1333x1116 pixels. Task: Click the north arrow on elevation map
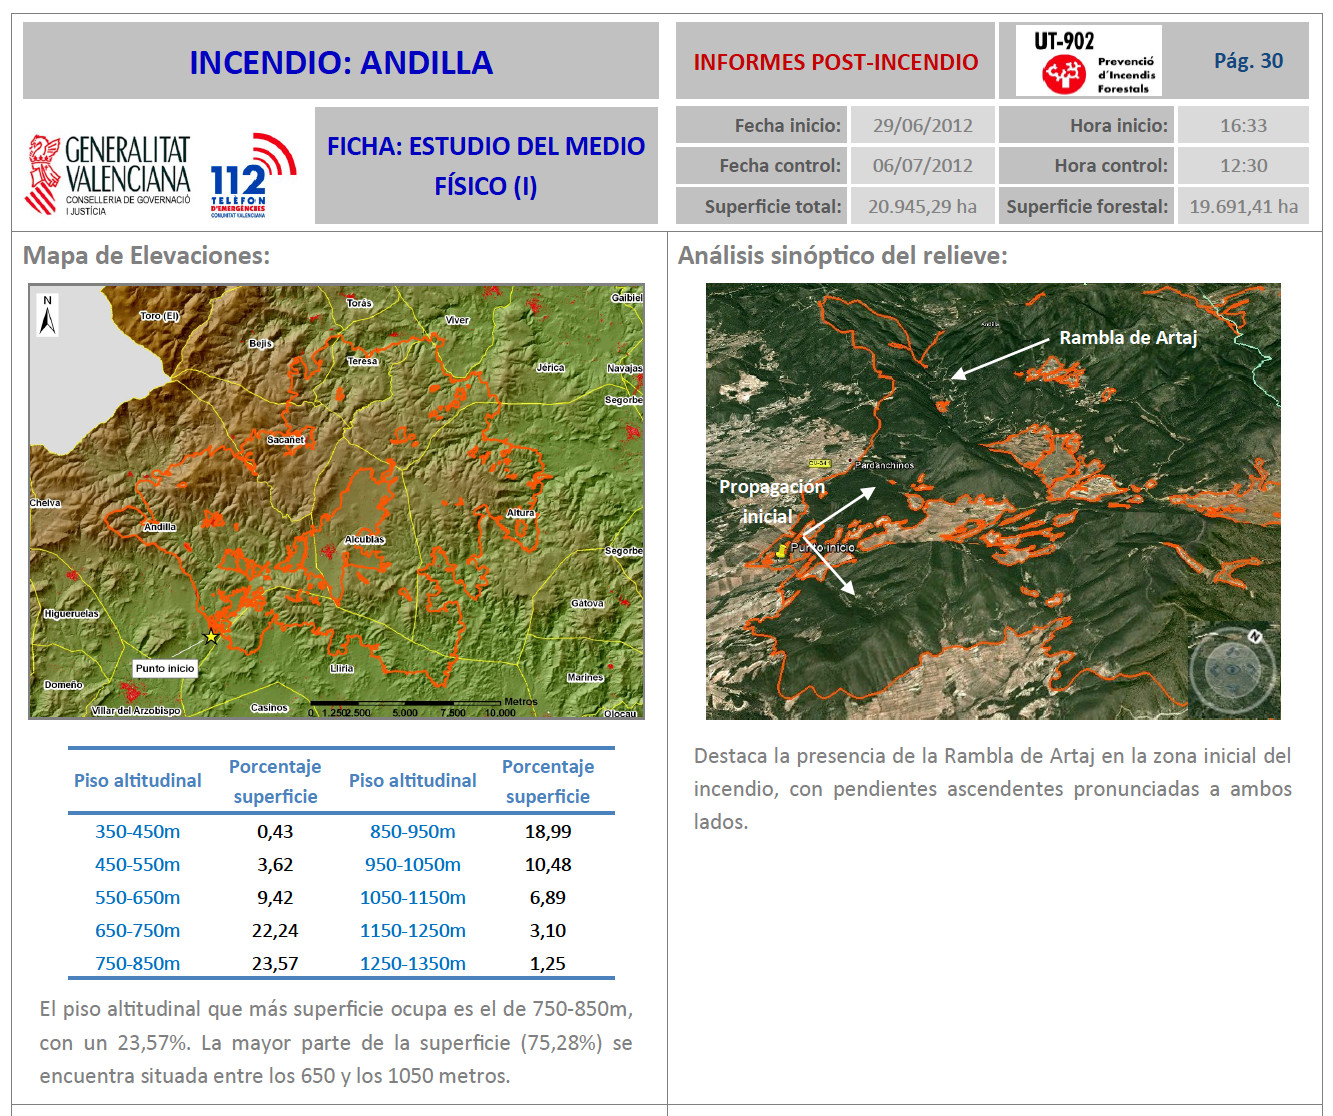(x=47, y=315)
